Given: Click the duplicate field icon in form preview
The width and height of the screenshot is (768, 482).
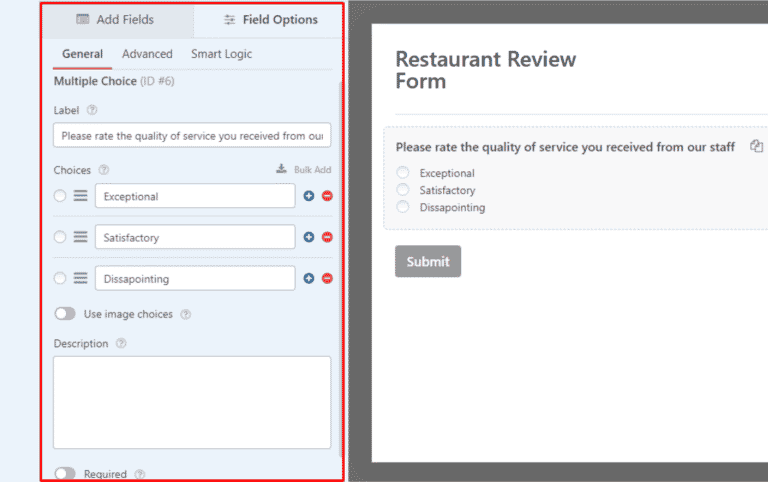Looking at the screenshot, I should (x=756, y=147).
